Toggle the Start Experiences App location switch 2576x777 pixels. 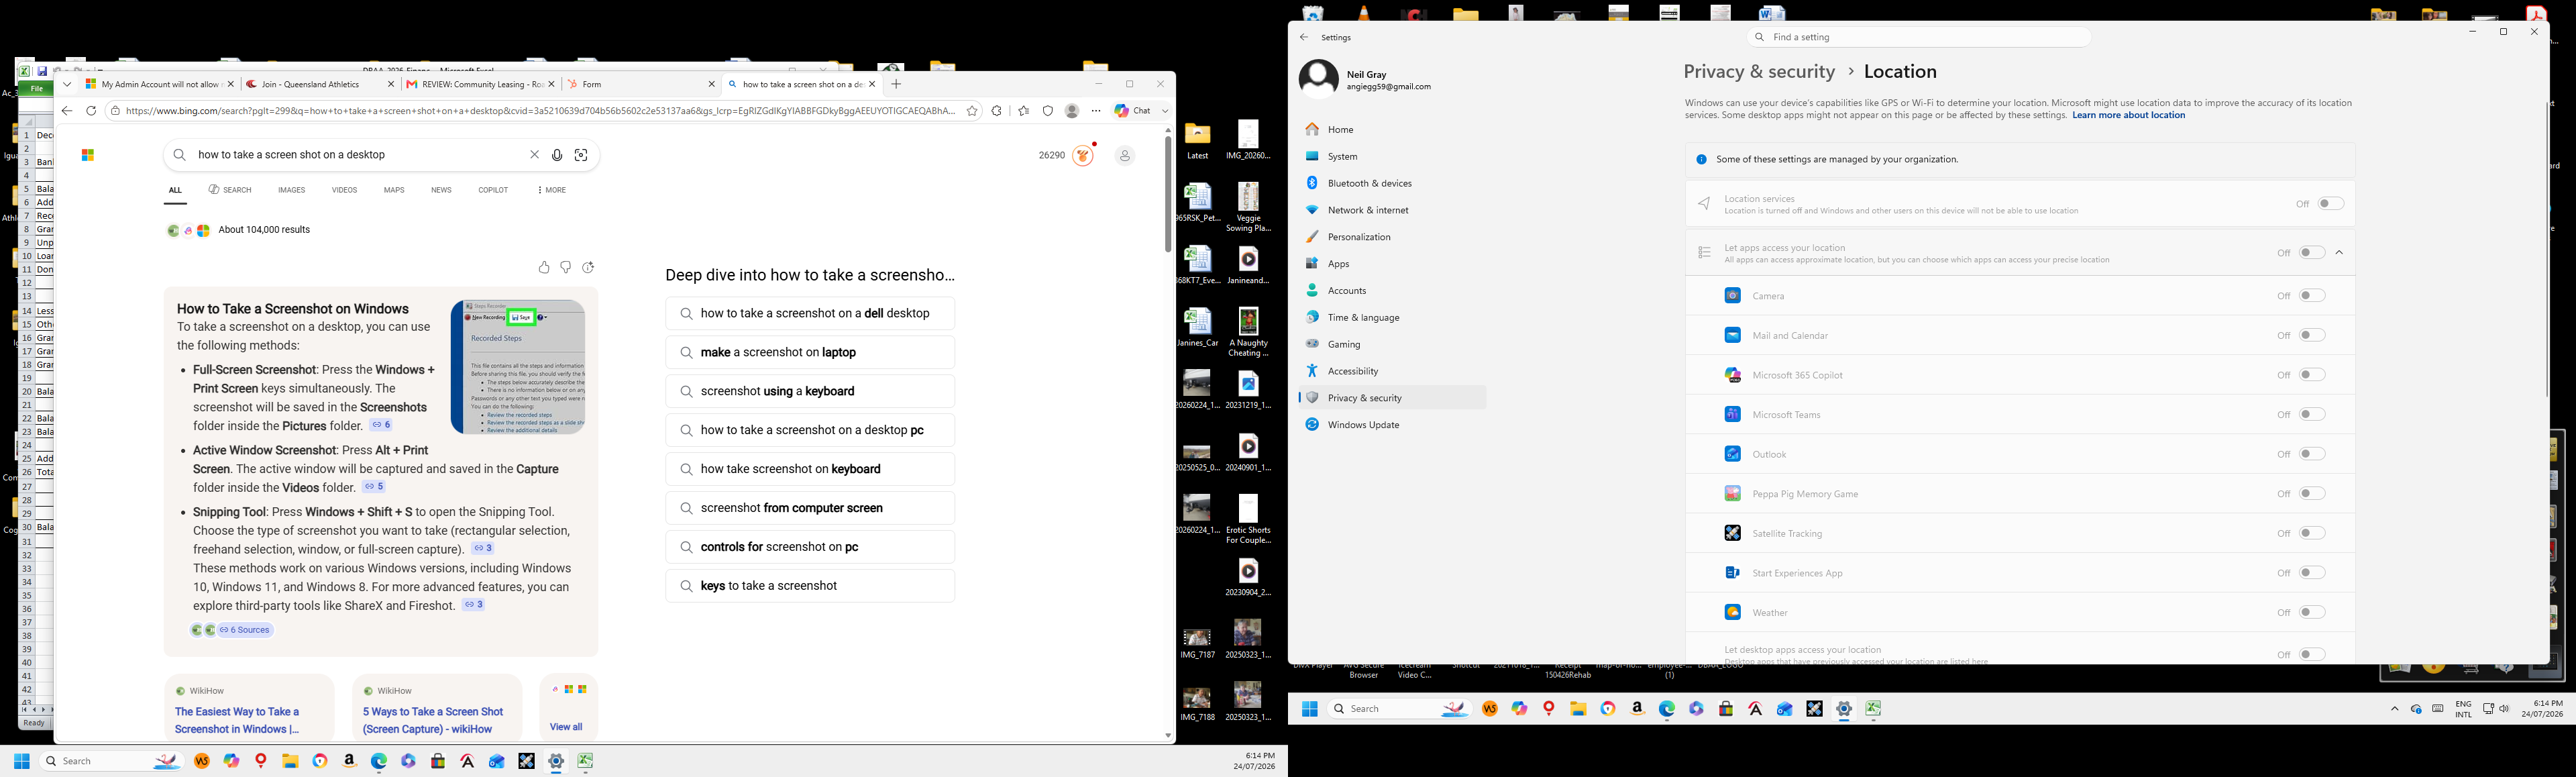pos(2312,573)
